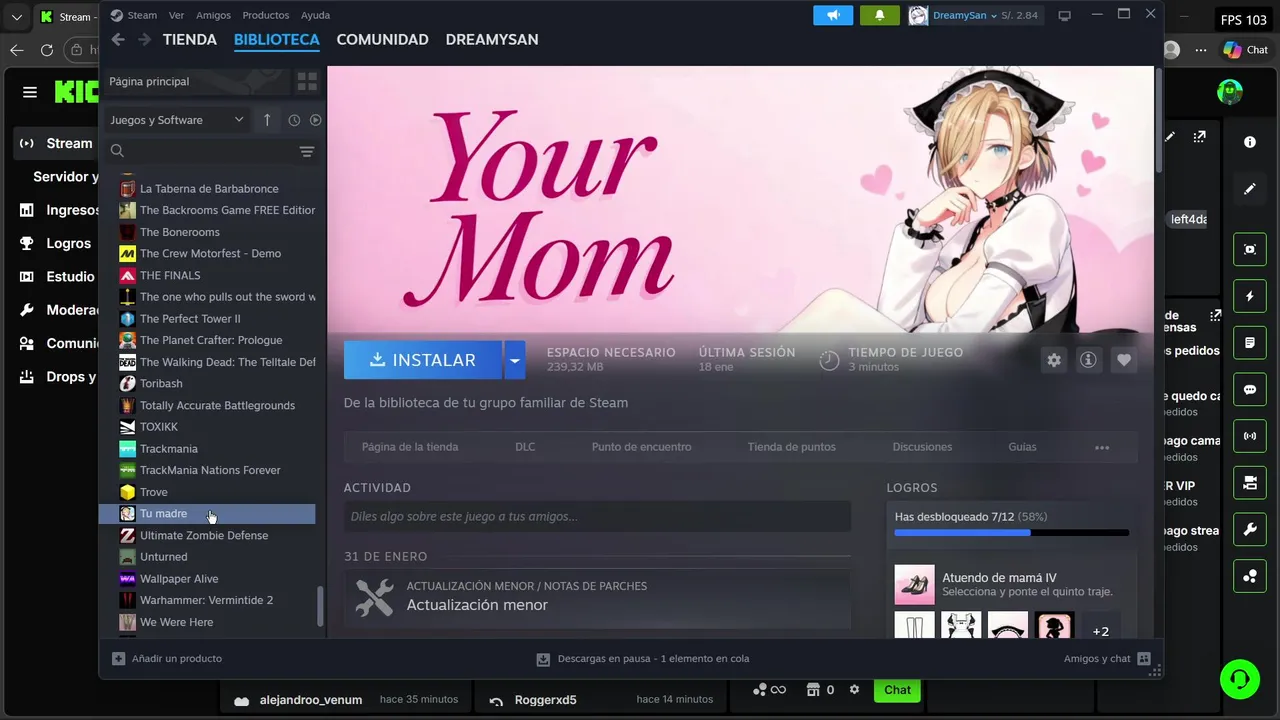Go to COMUNIDAD tab

coord(382,39)
